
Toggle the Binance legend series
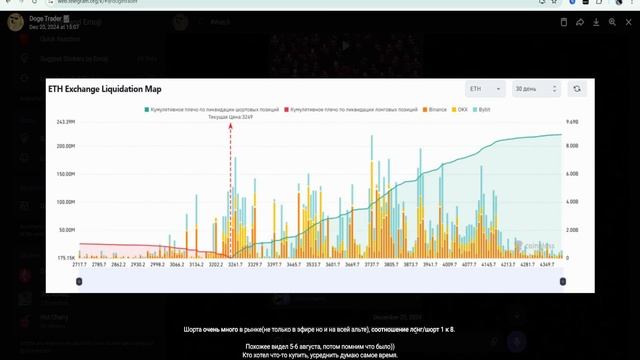(x=435, y=109)
